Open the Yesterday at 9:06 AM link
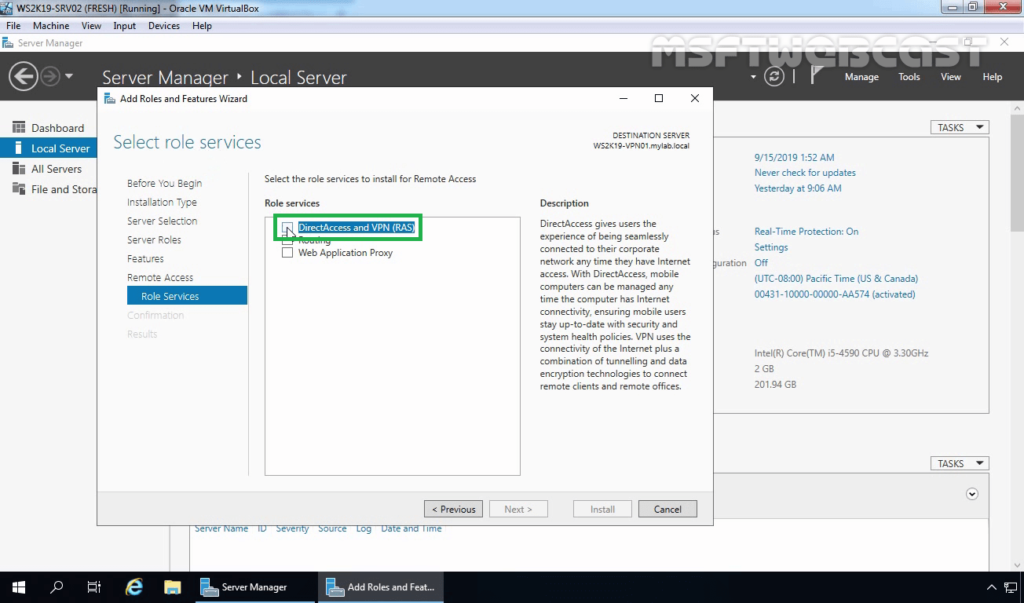Screen dimensions: 1024x603 coord(797,188)
